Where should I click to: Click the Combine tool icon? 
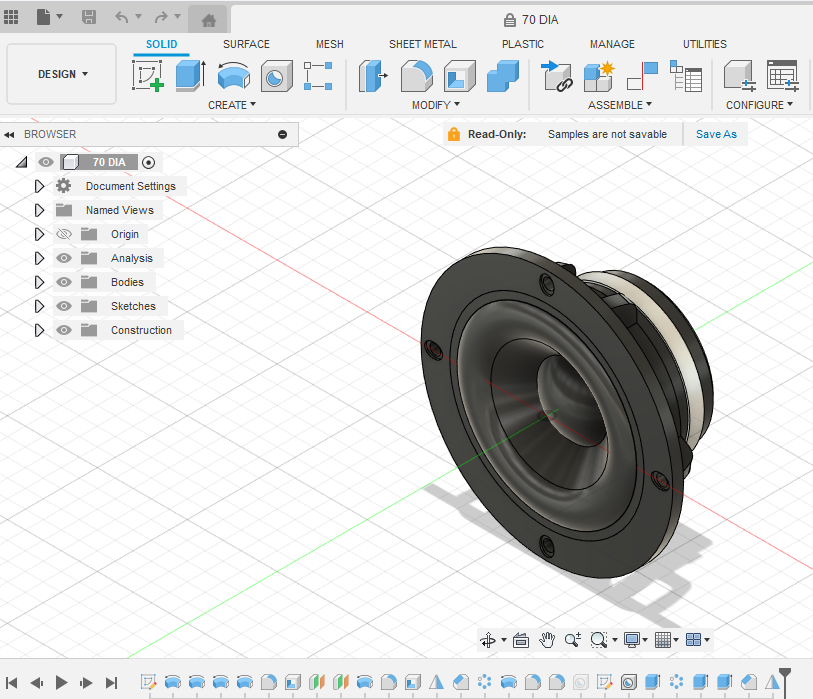pos(503,76)
